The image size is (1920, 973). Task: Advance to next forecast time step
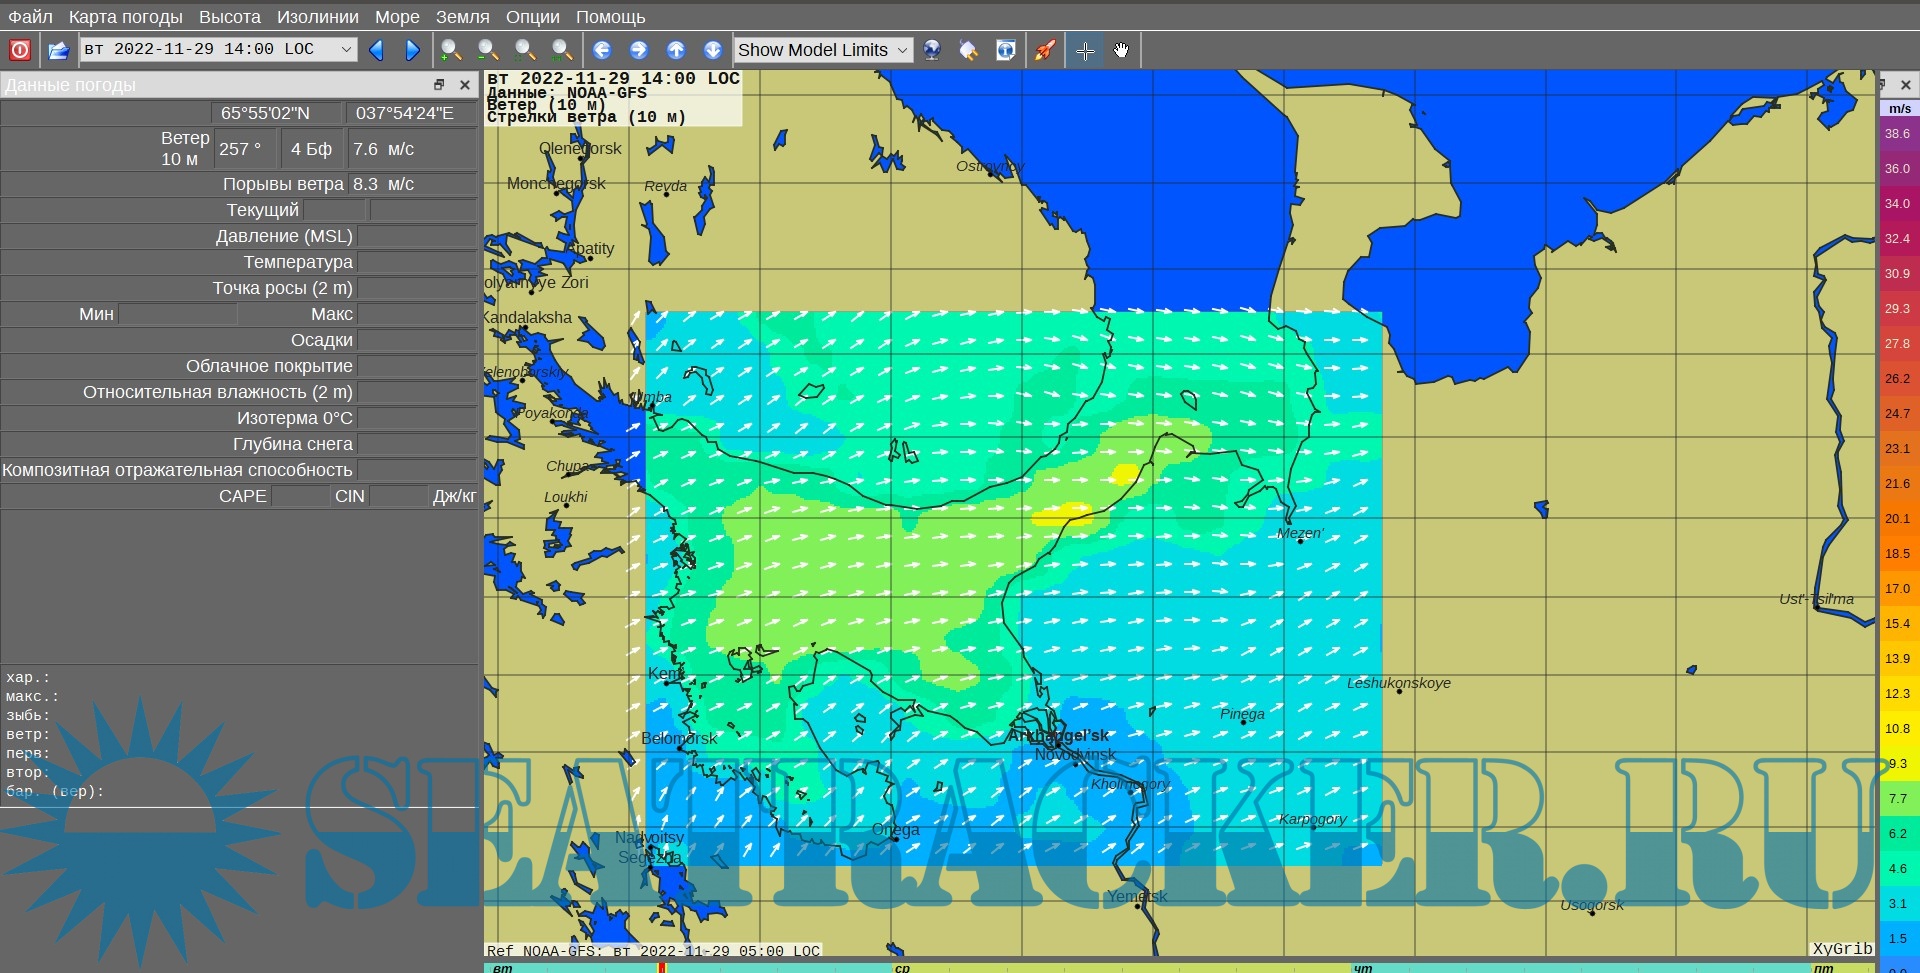pos(412,50)
